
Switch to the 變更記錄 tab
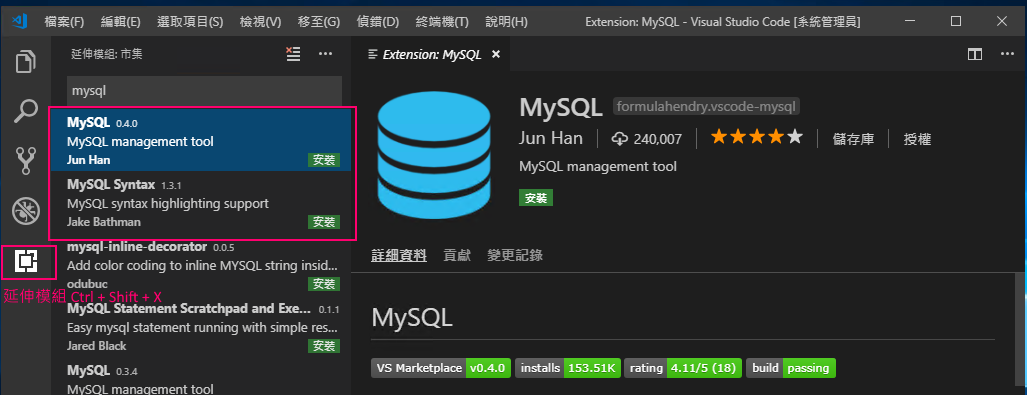515,255
